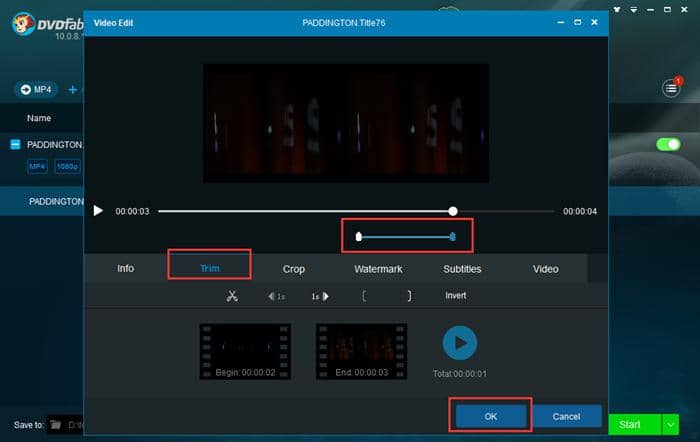Play the video preview
Screen dimensions: 700x442
click(x=98, y=211)
